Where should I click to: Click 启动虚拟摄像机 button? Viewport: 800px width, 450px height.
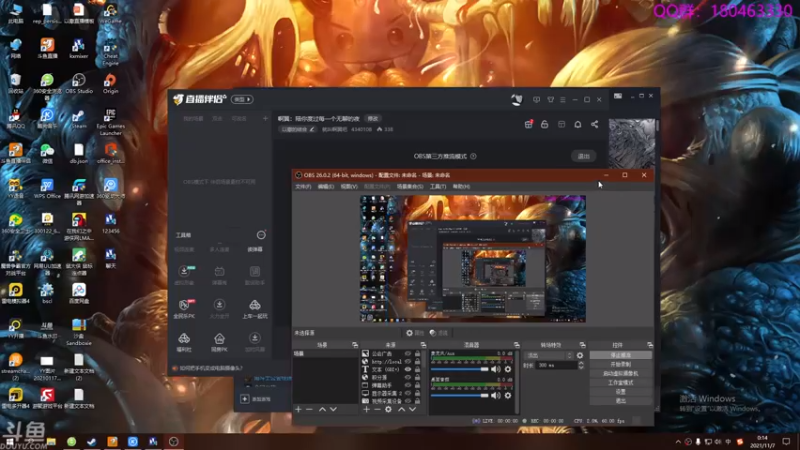pyautogui.click(x=620, y=373)
